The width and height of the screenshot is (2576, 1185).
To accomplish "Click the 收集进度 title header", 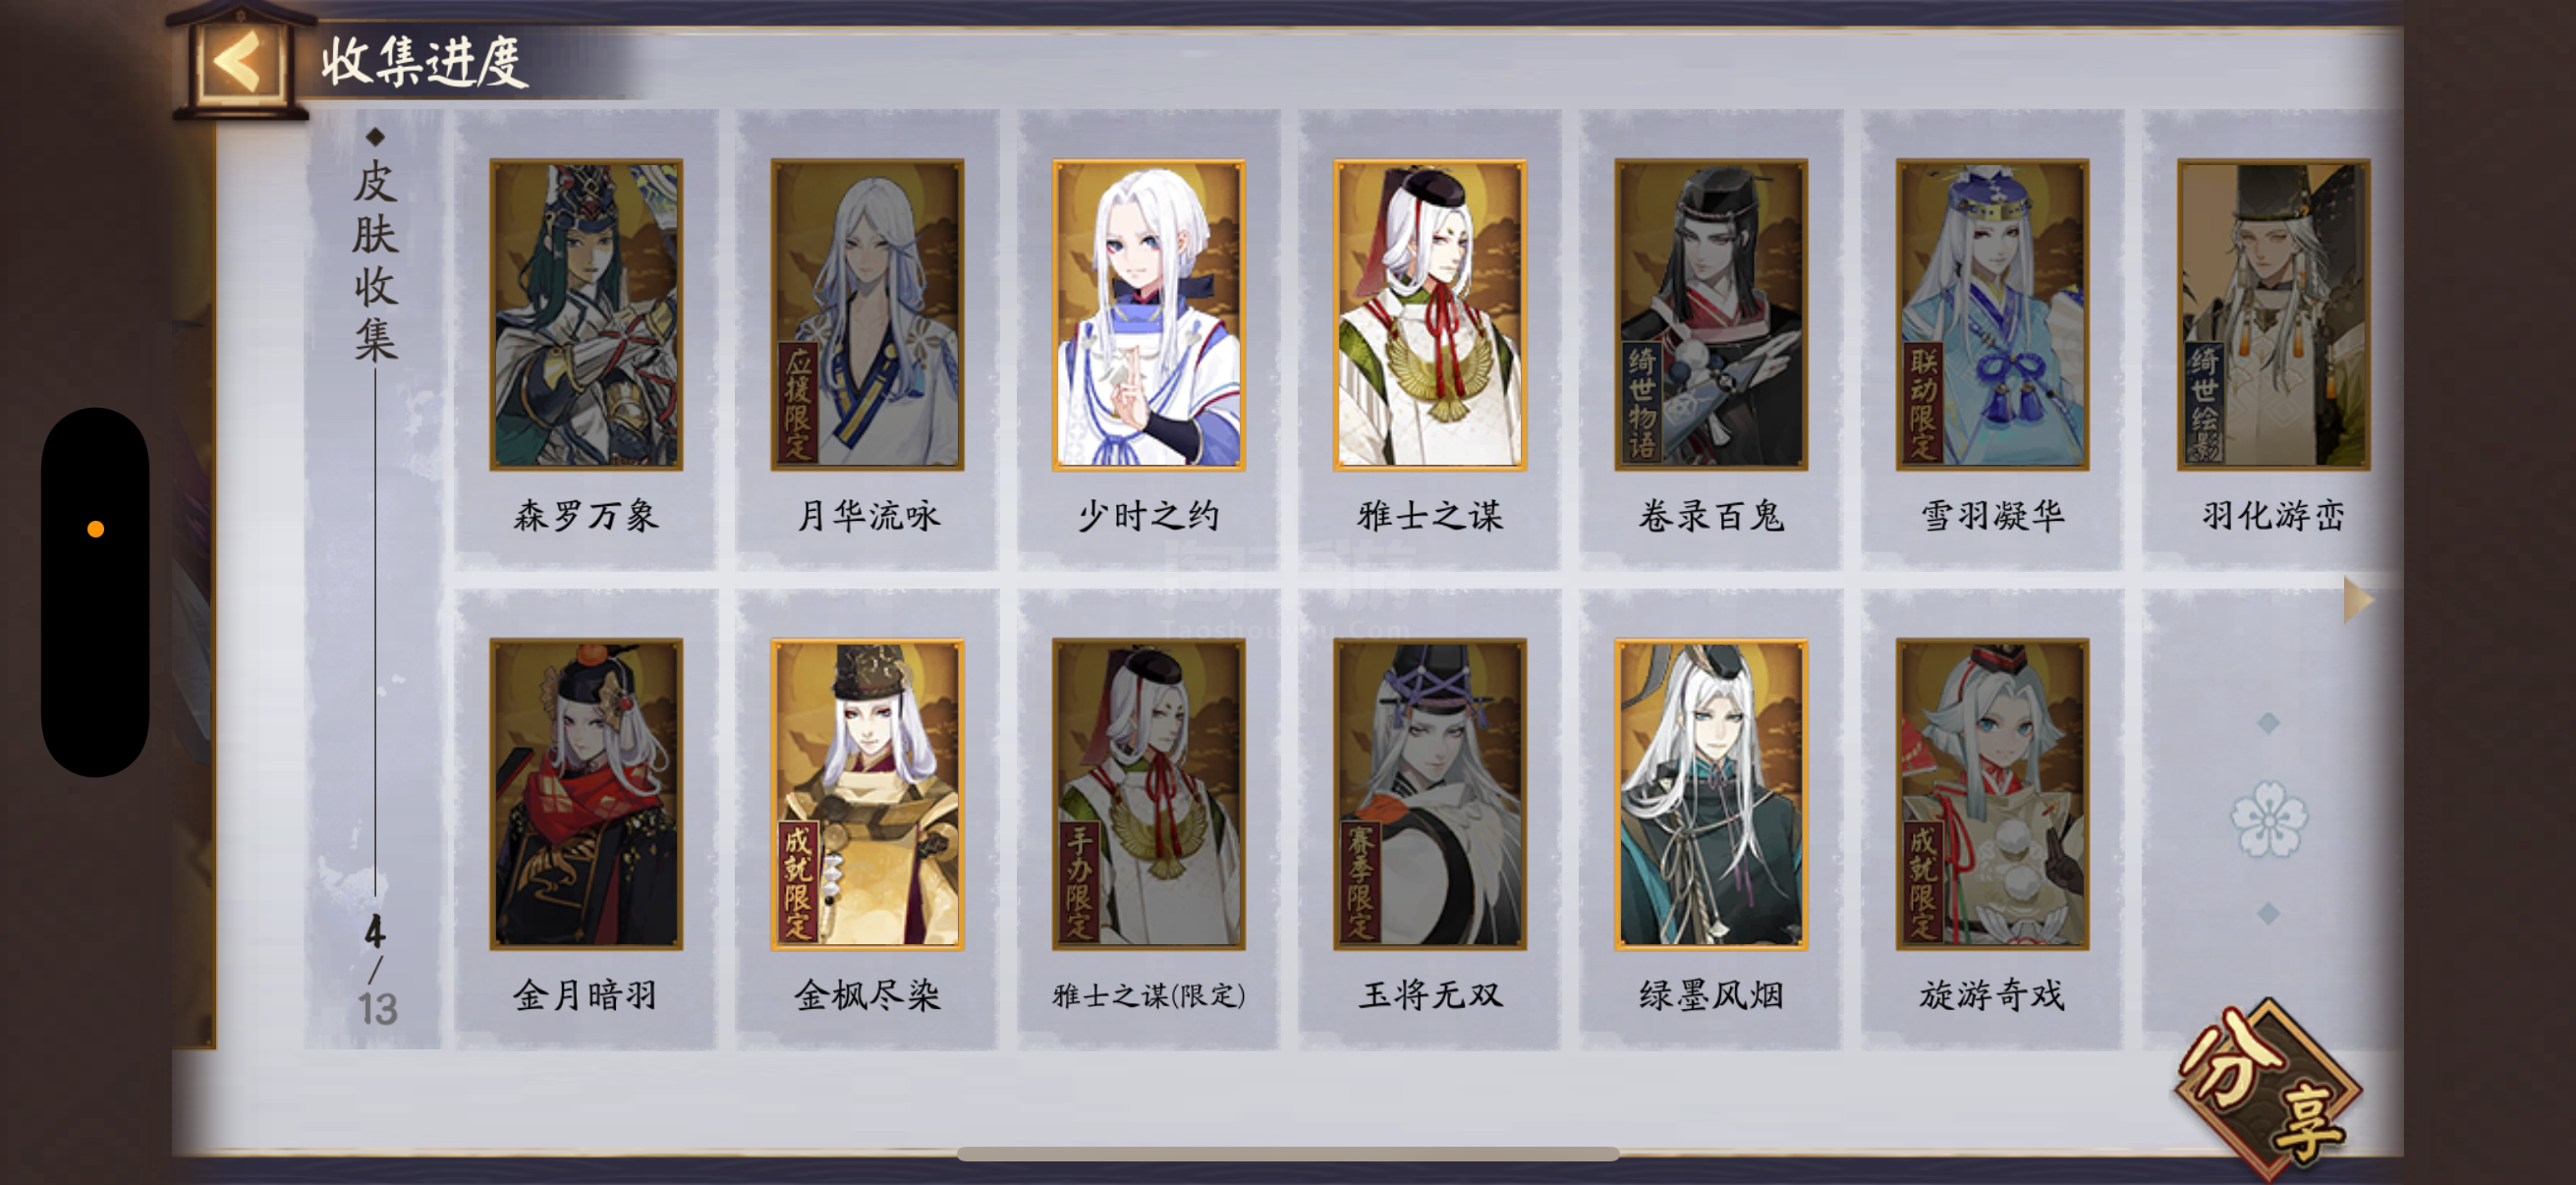I will coord(424,62).
